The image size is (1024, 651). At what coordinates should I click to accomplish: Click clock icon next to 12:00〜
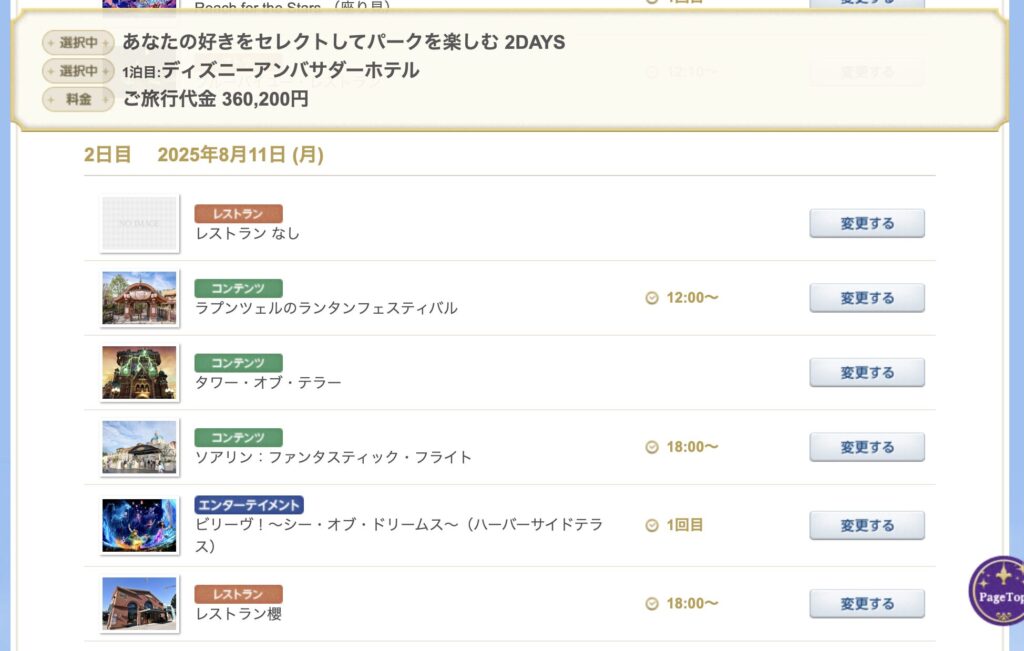point(652,298)
